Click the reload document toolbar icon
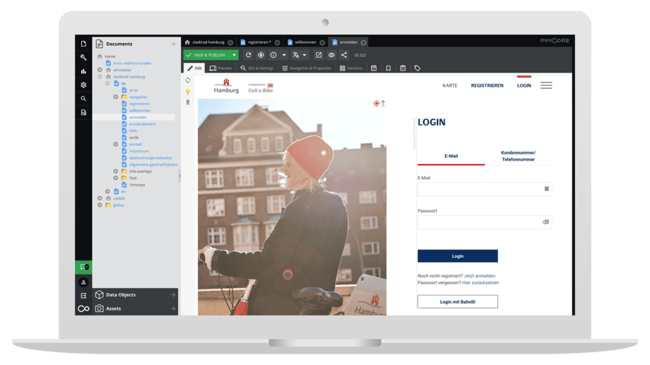Screen dimensions: 650x365 coord(248,55)
